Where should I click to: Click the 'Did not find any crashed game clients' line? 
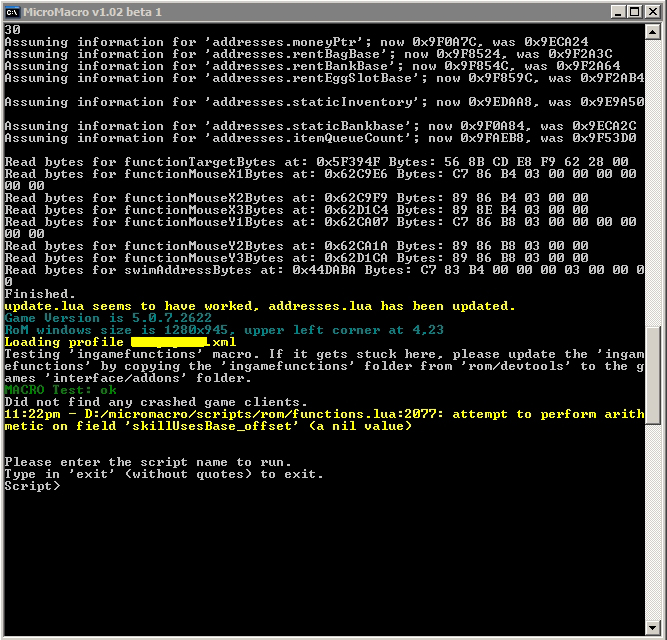[x=156, y=402]
